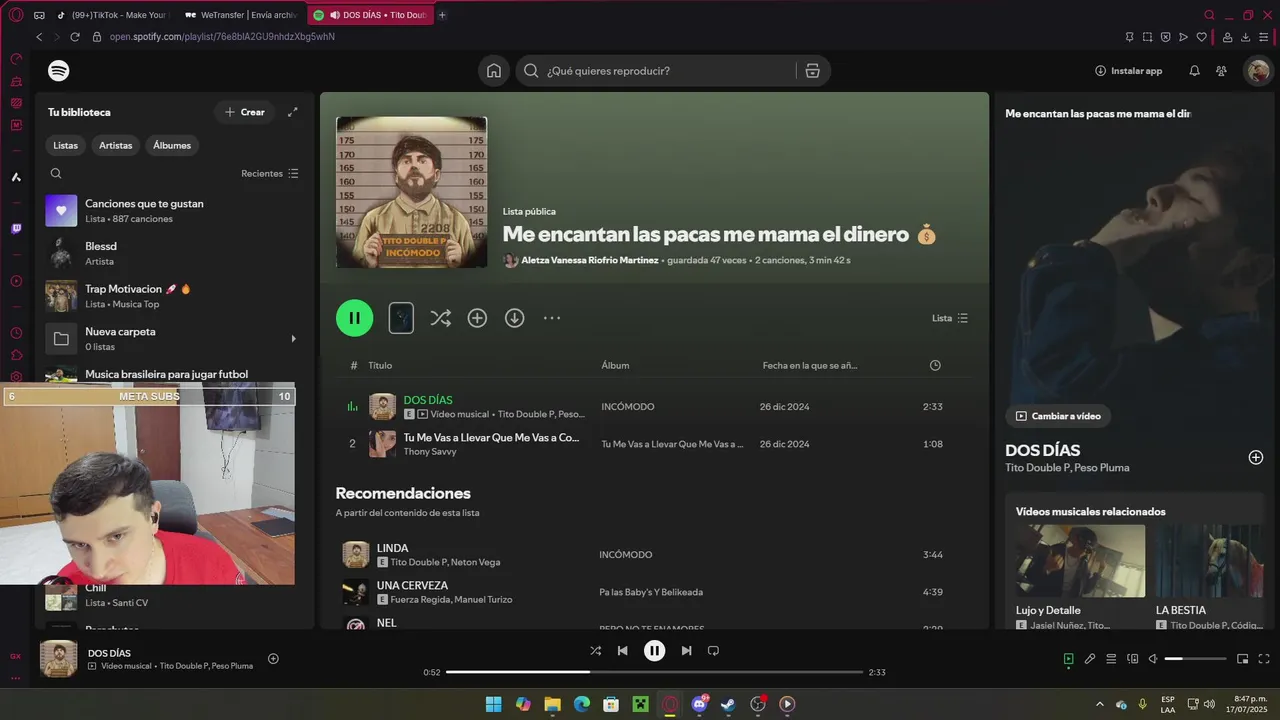The height and width of the screenshot is (720, 1280).
Task: Open the Opera easy setup sliders icon
Action: [x=1264, y=37]
